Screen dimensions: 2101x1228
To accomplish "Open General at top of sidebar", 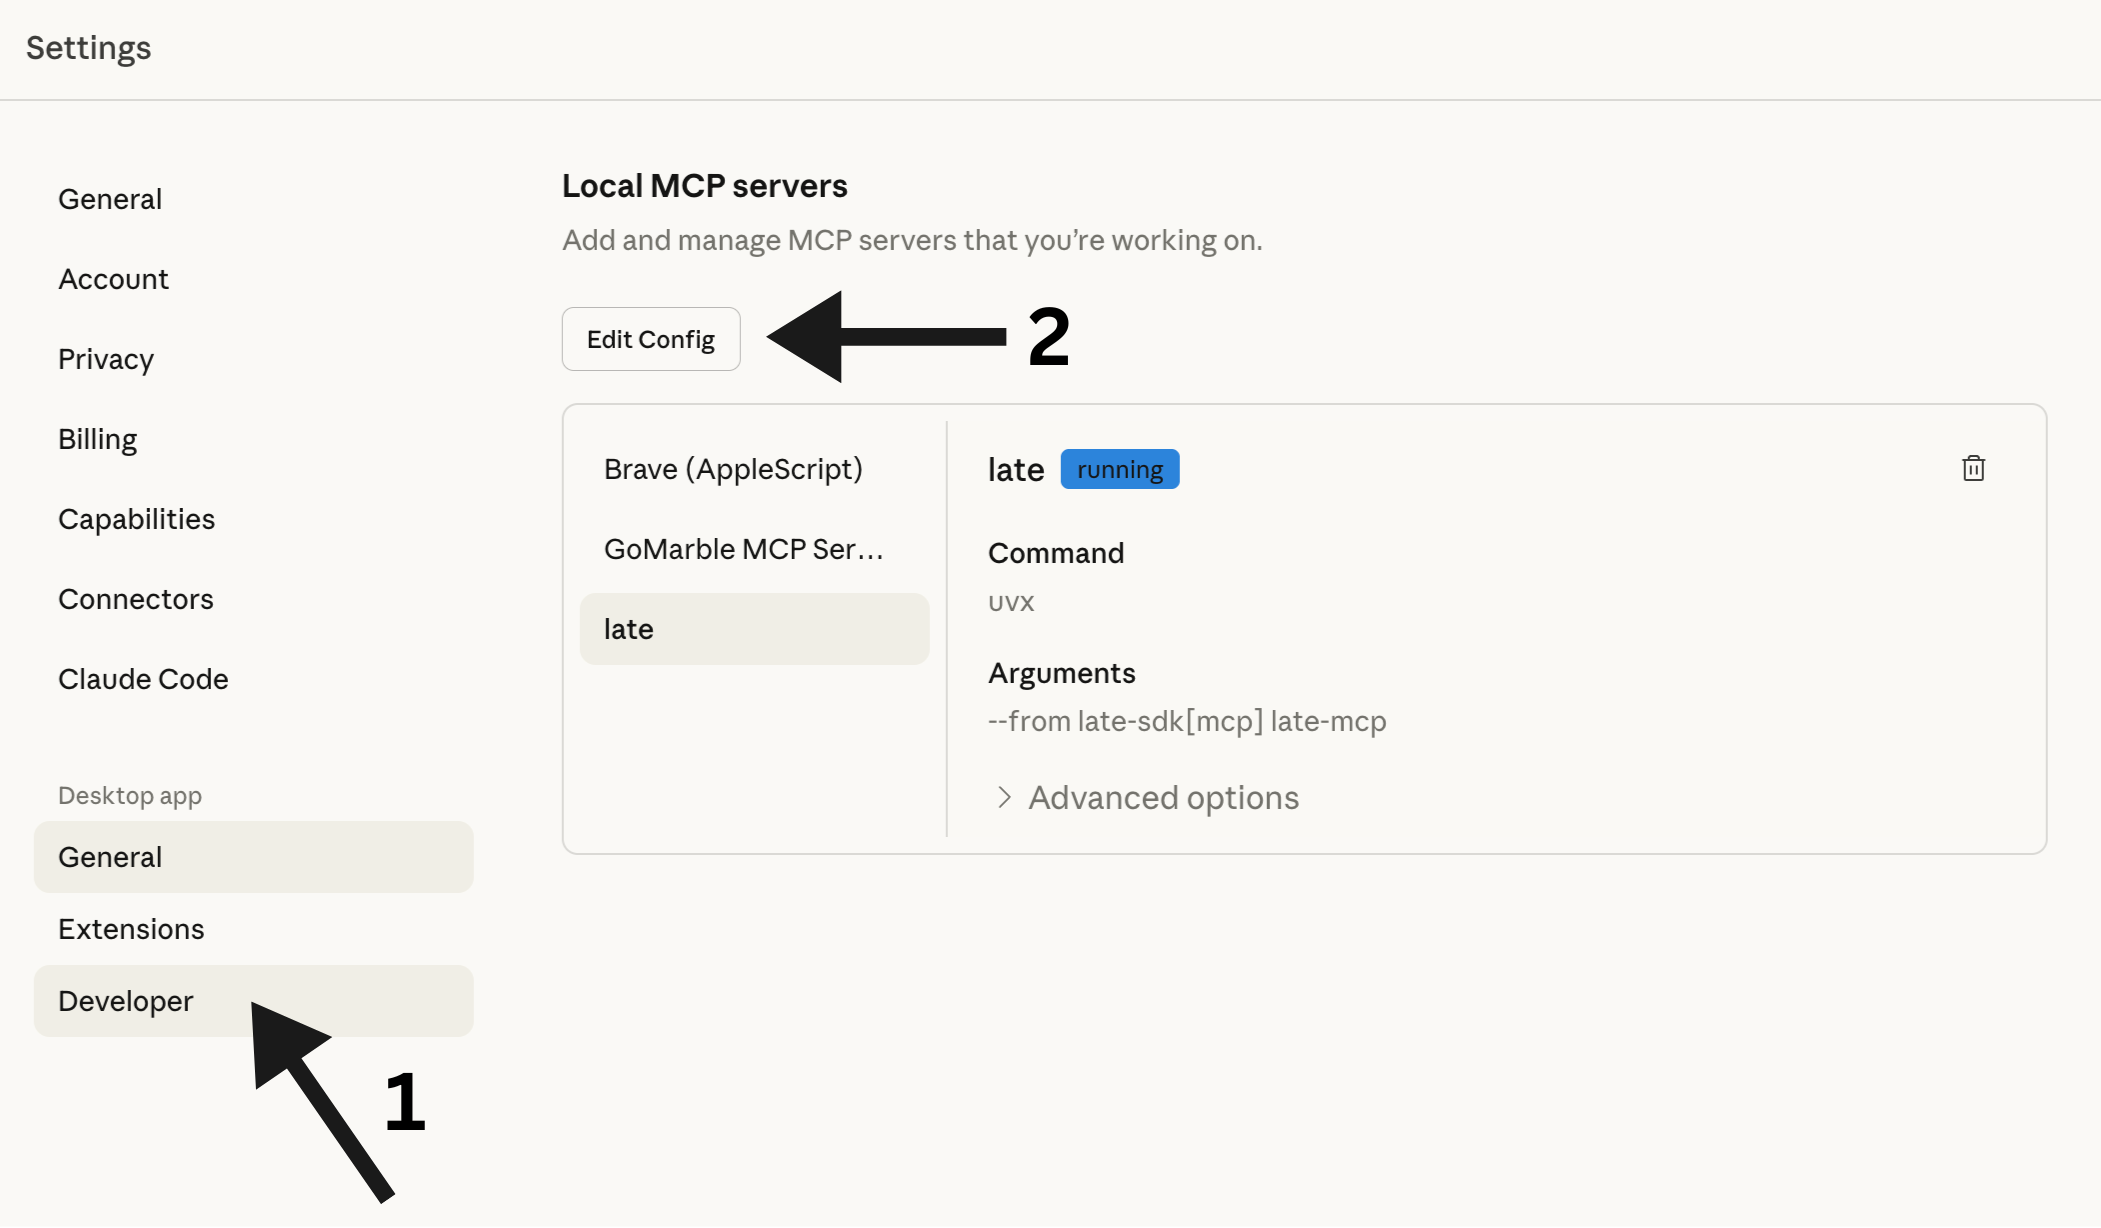I will (110, 198).
